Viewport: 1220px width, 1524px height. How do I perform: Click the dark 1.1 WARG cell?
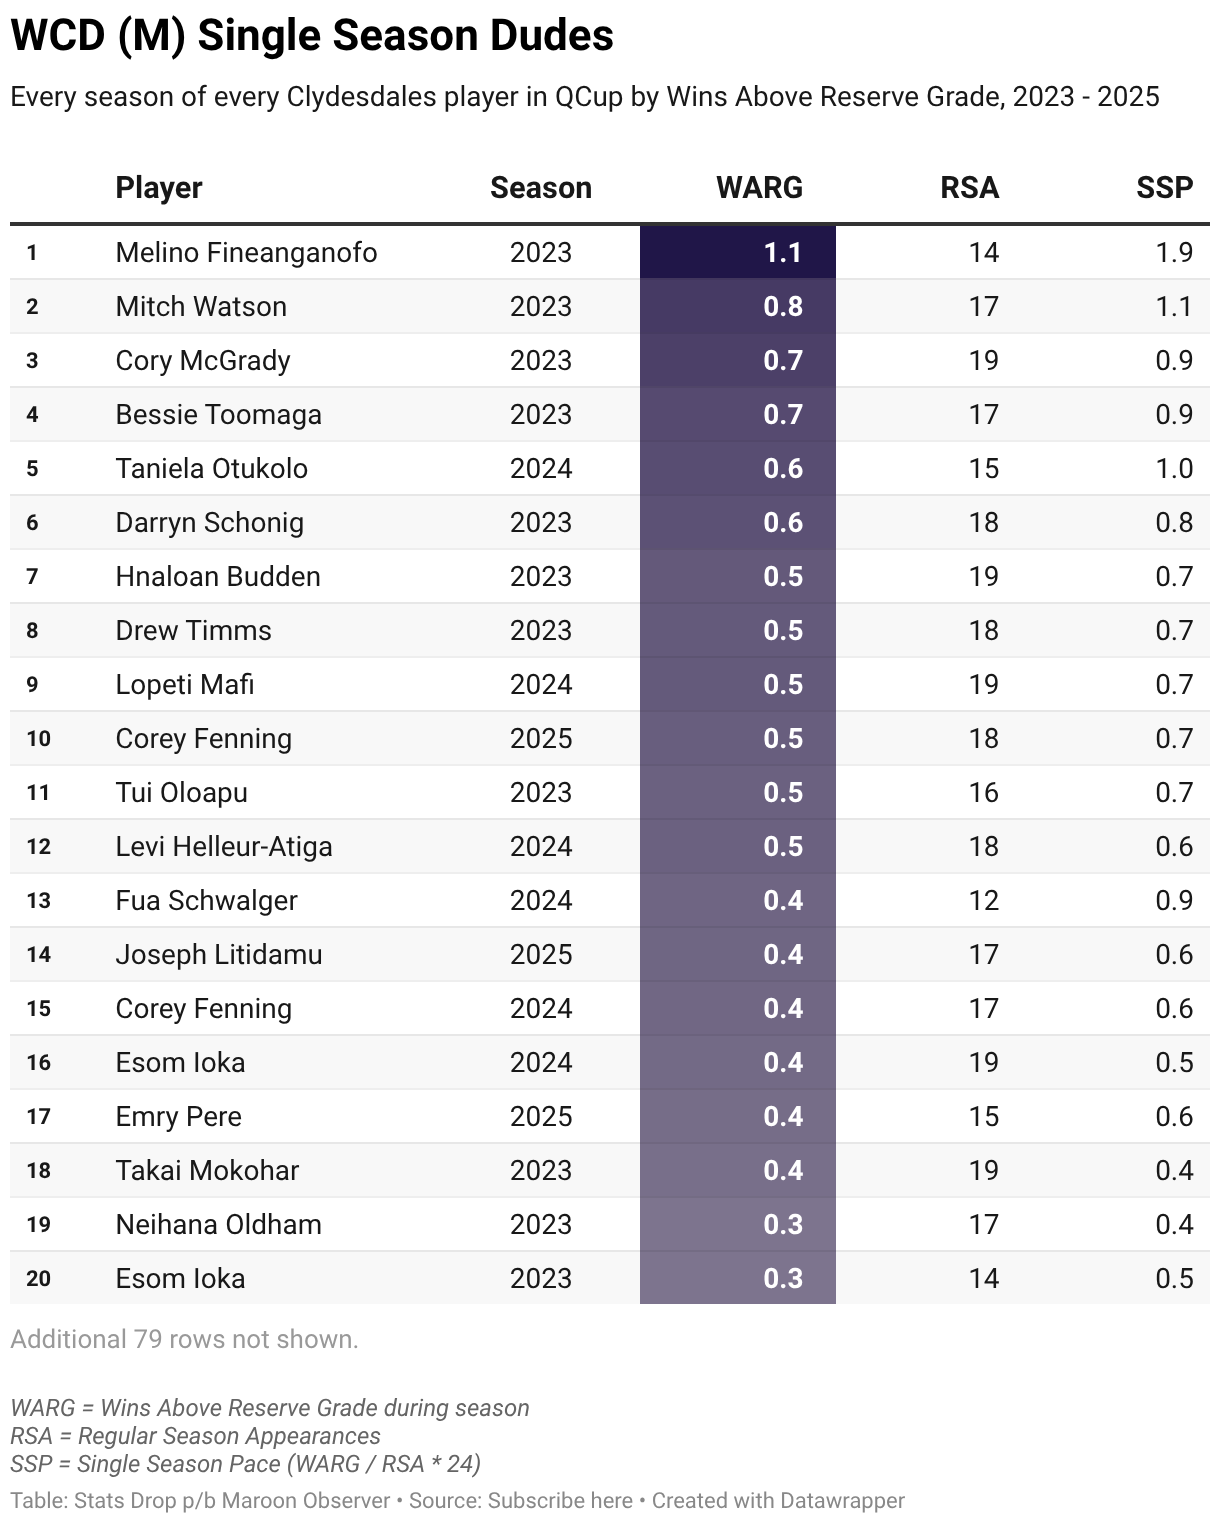click(x=738, y=252)
